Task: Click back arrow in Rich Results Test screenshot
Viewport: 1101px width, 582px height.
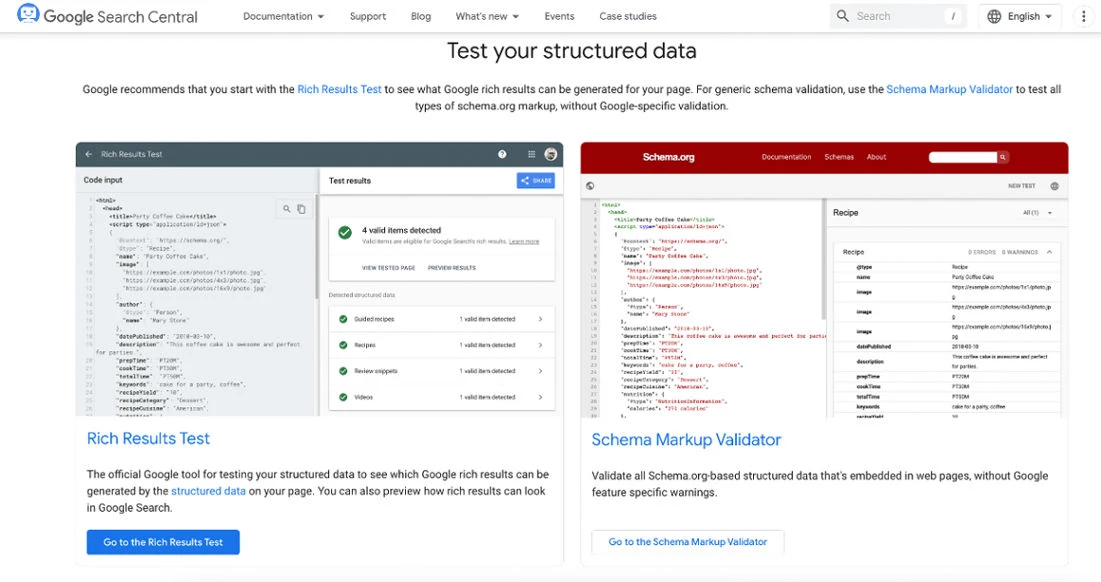Action: (x=88, y=154)
